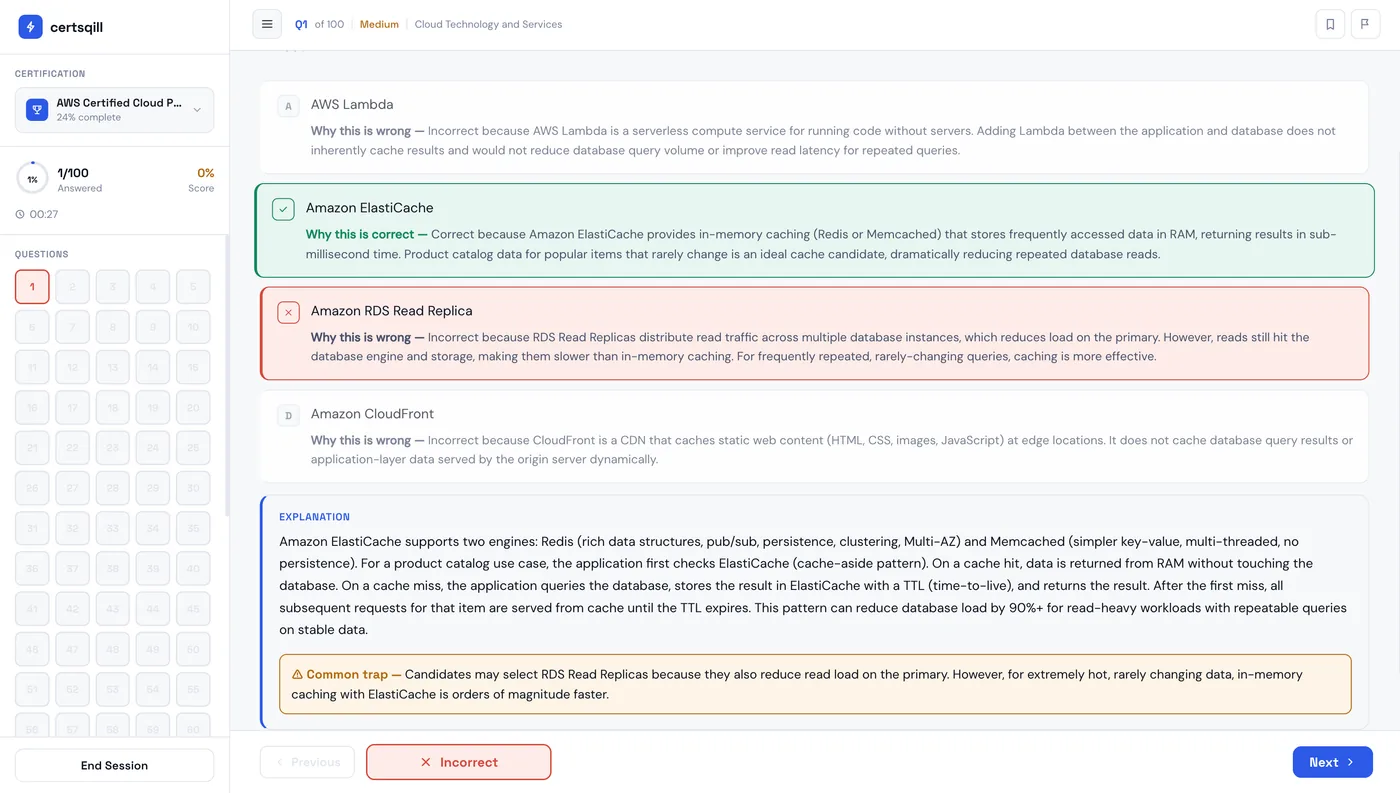Jump to question 13 tile
This screenshot has width=1400, height=793.
click(112, 367)
